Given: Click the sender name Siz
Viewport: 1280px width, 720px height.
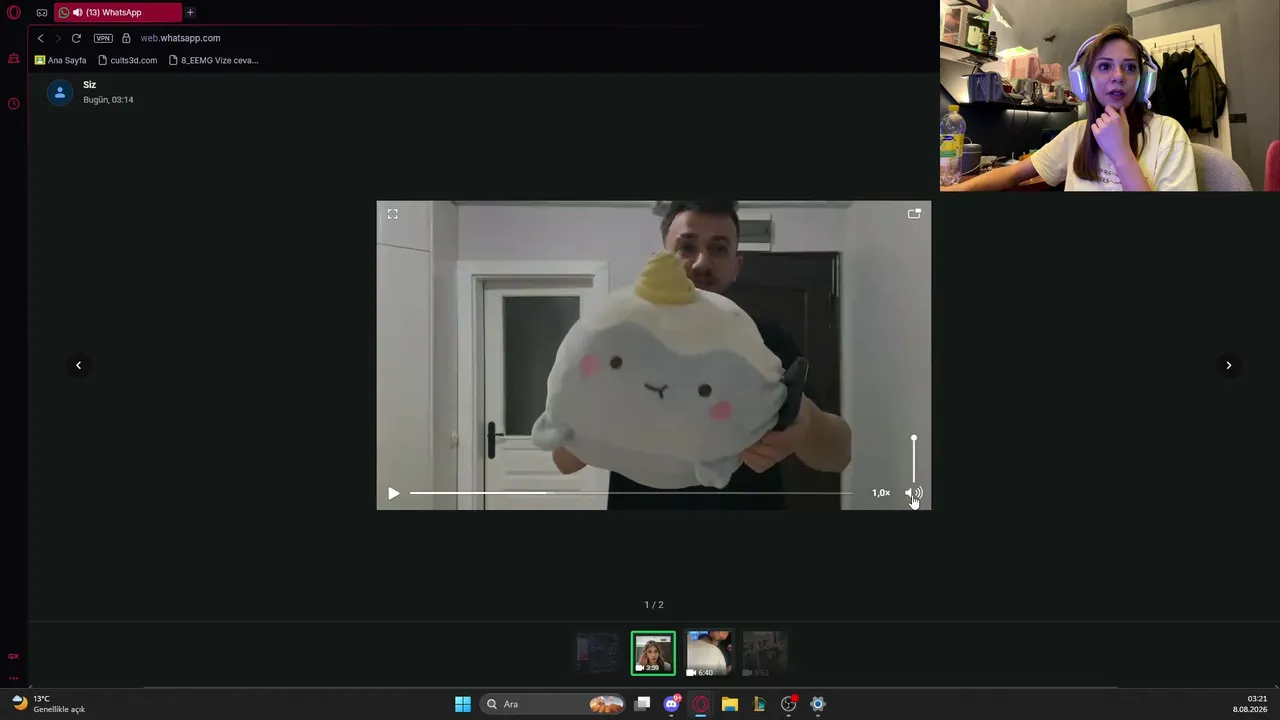Looking at the screenshot, I should coord(89,85).
